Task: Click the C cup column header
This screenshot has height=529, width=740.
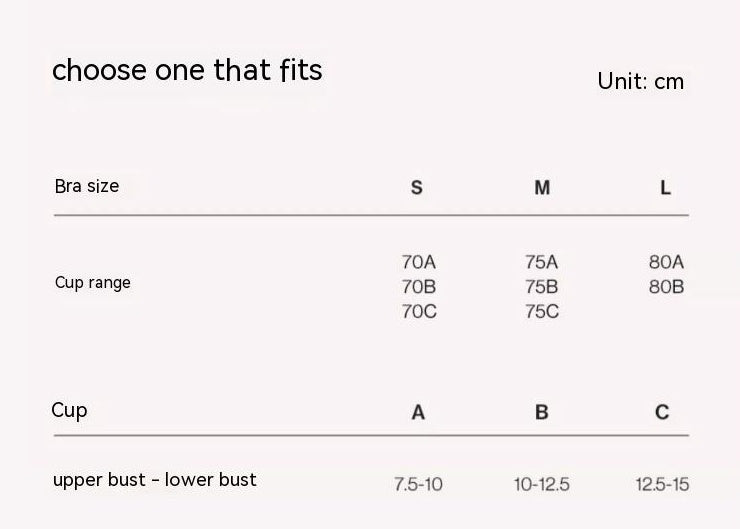Action: coord(662,413)
